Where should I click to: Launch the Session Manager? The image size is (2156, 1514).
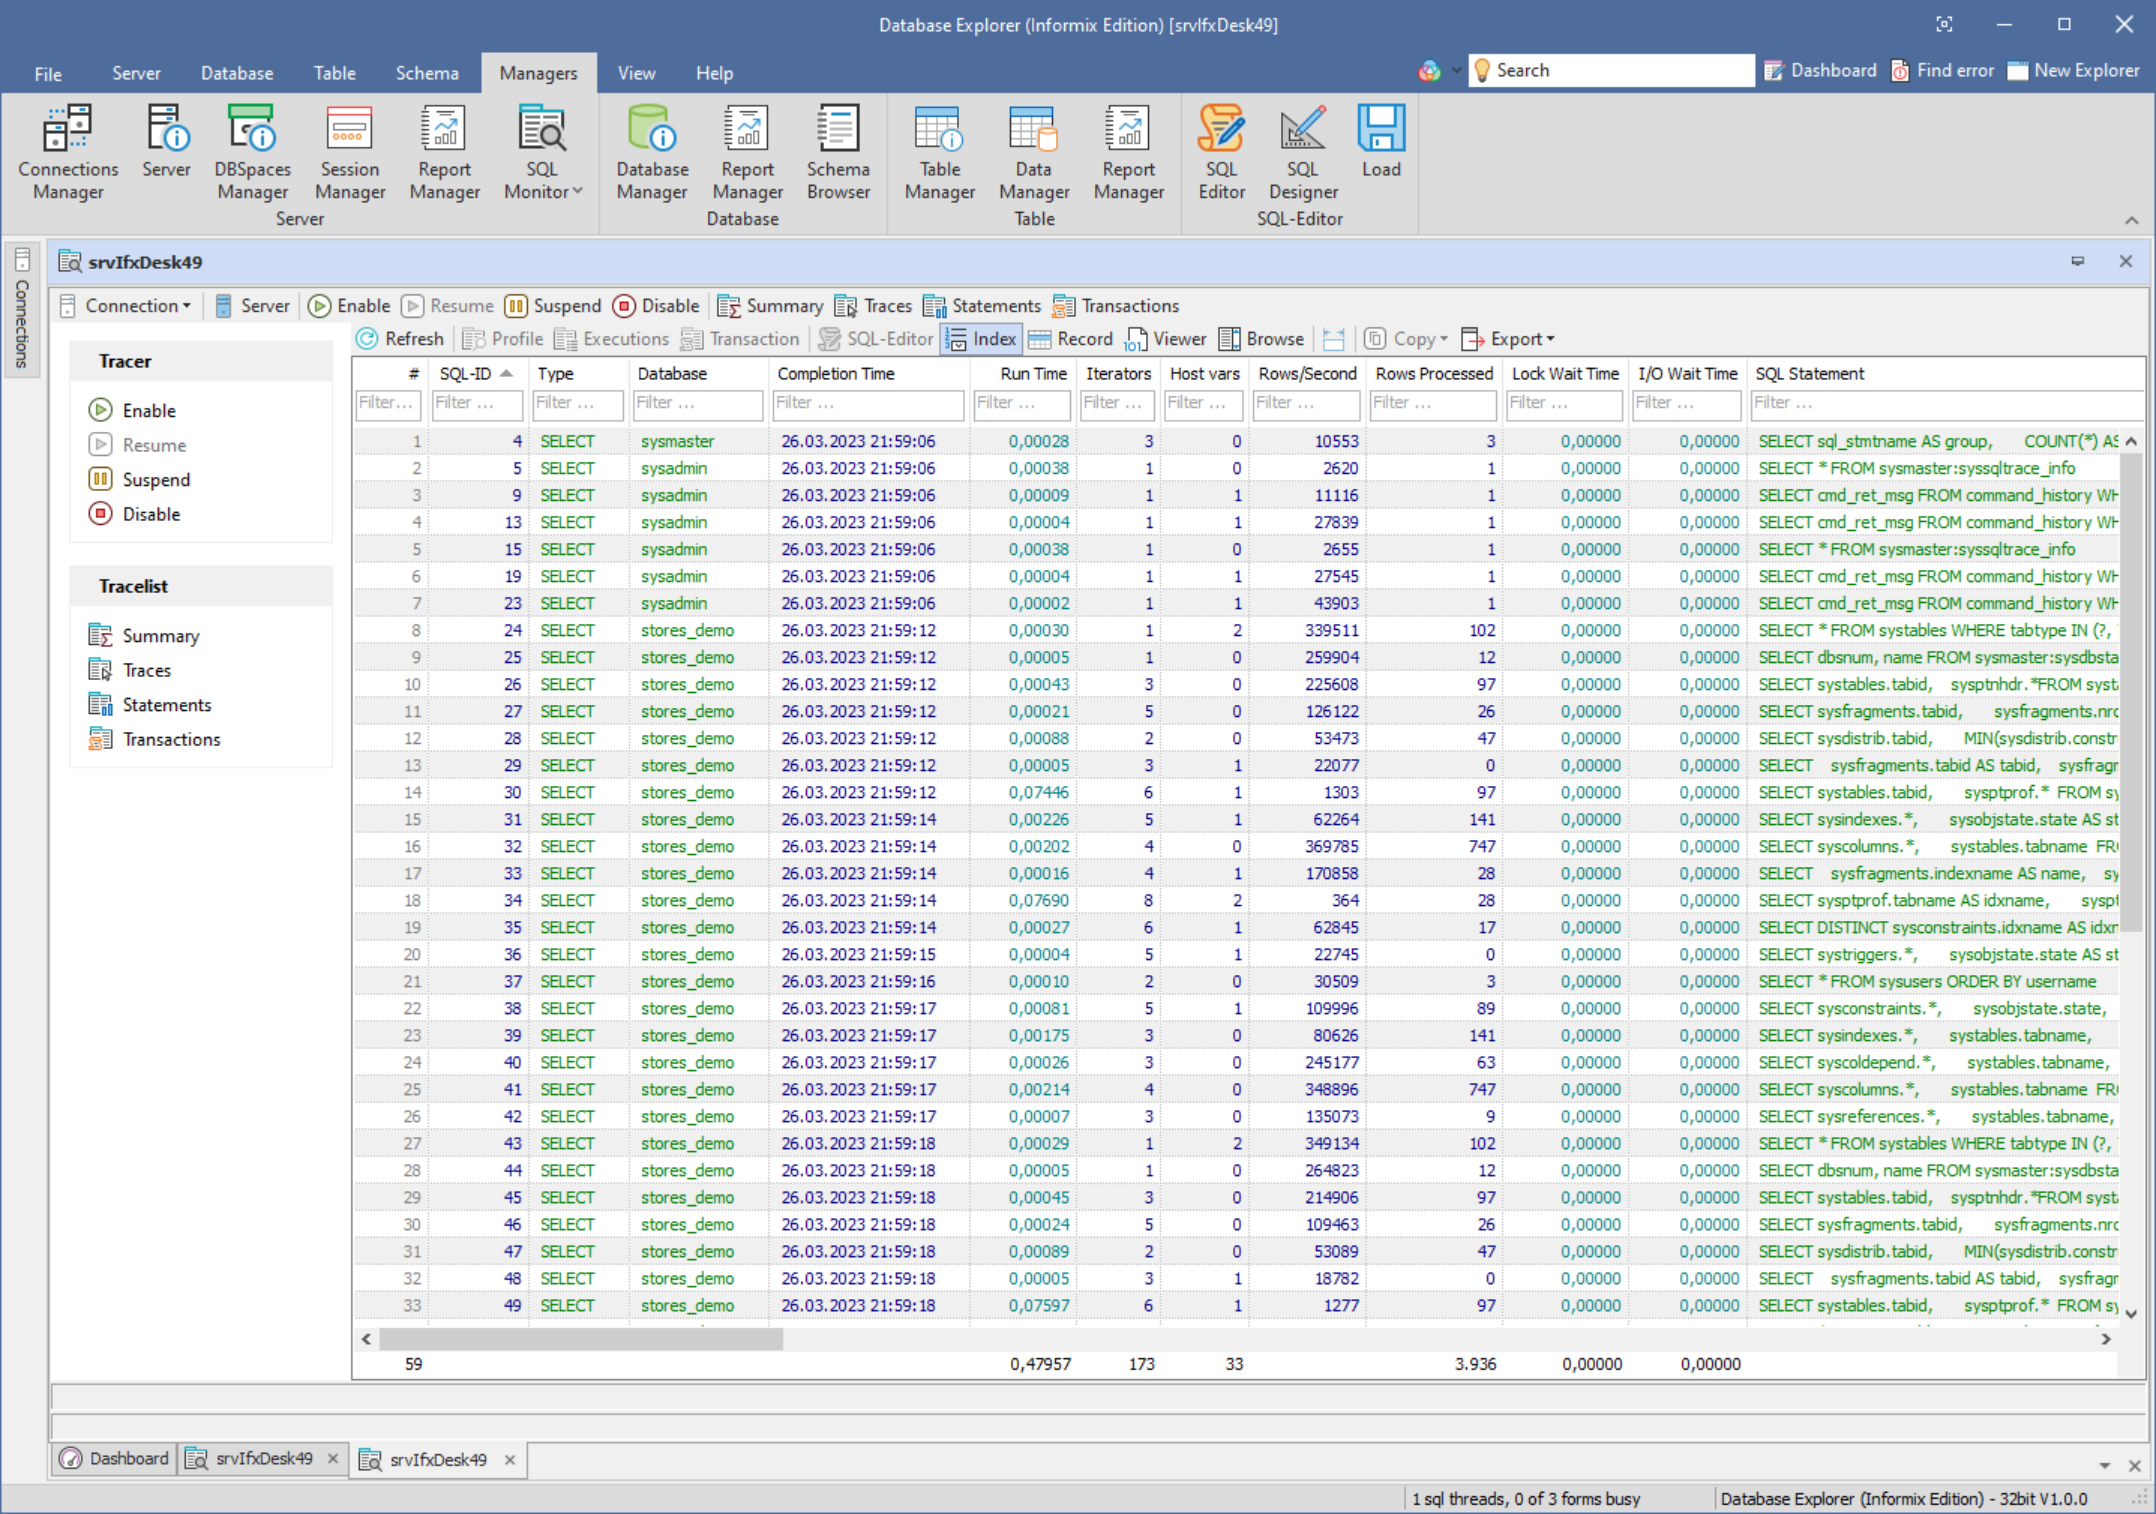tap(349, 153)
